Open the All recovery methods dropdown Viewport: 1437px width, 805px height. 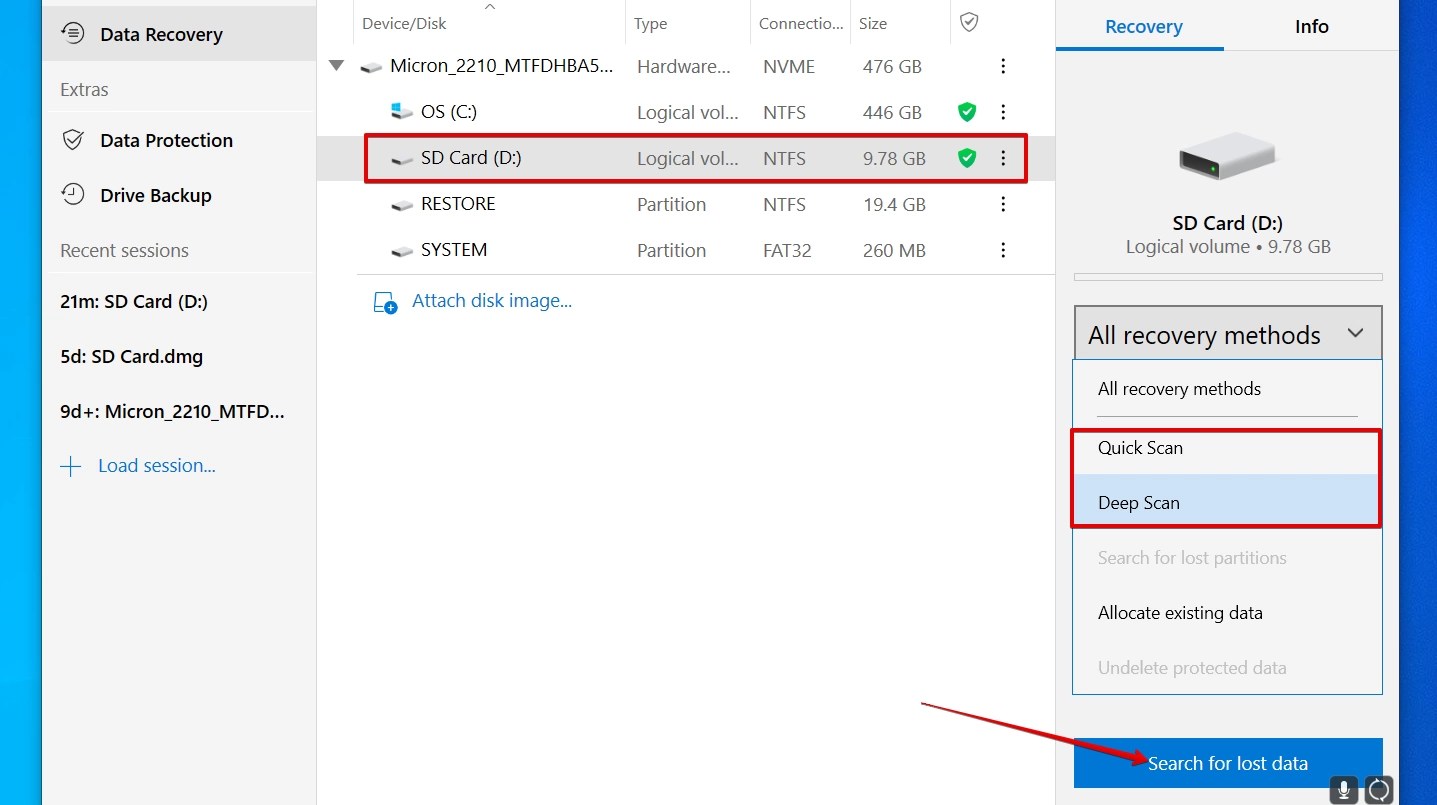coord(1227,333)
